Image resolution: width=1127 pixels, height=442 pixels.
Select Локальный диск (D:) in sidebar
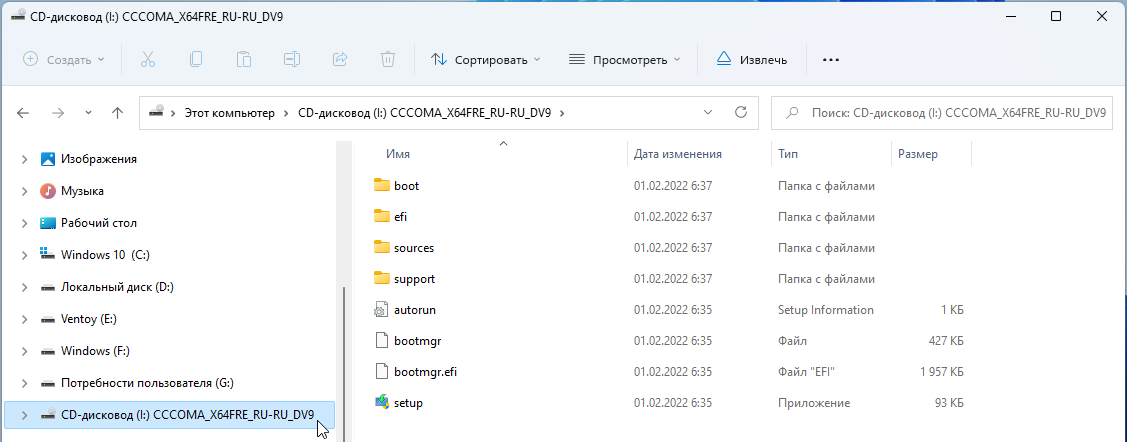pyautogui.click(x=117, y=287)
